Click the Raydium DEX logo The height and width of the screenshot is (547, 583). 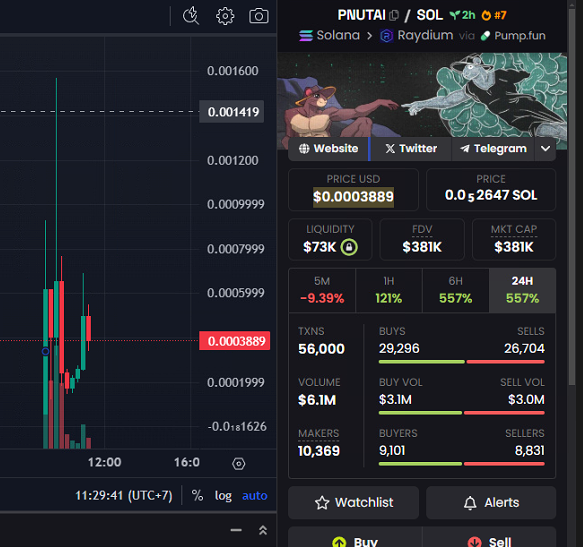(x=387, y=36)
